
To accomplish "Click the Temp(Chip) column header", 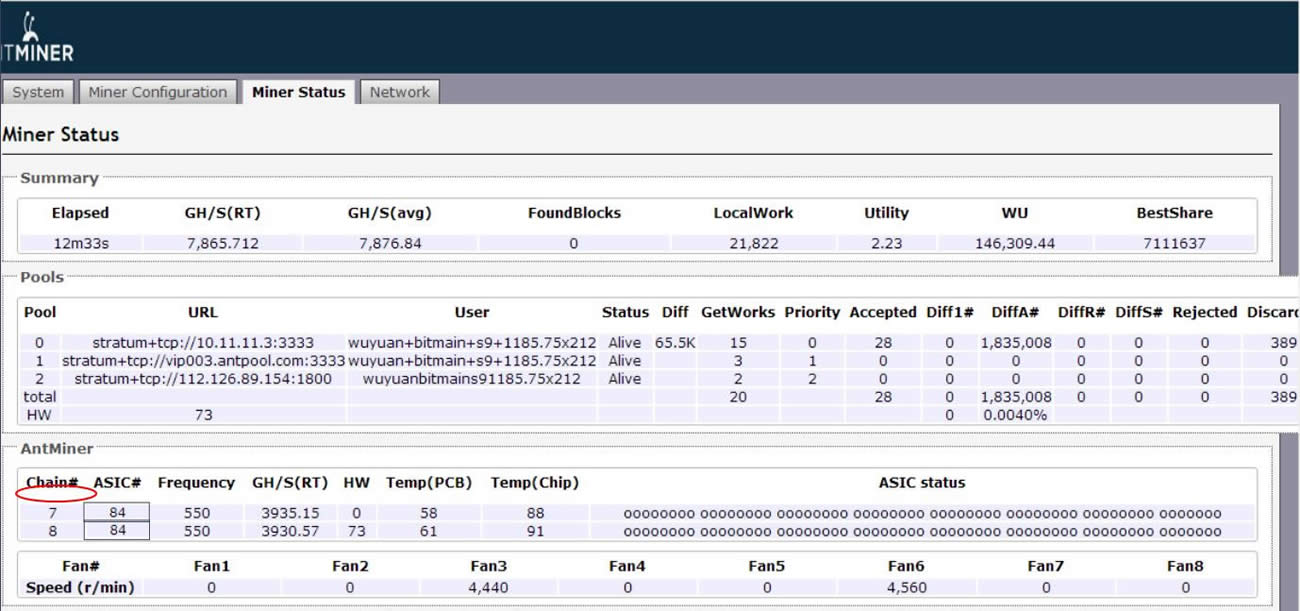I will click(x=534, y=482).
